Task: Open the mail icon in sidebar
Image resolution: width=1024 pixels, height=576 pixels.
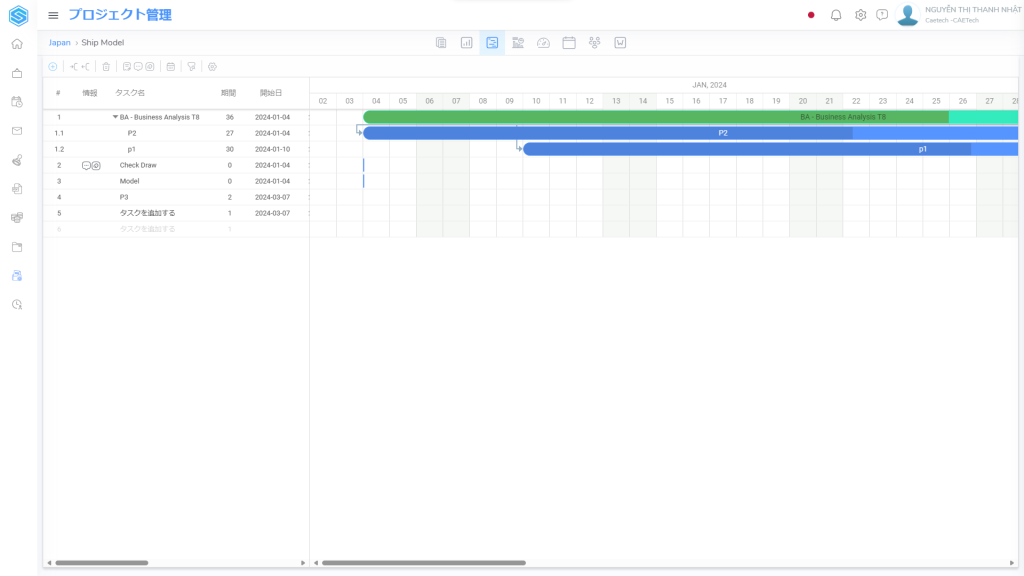Action: click(17, 131)
